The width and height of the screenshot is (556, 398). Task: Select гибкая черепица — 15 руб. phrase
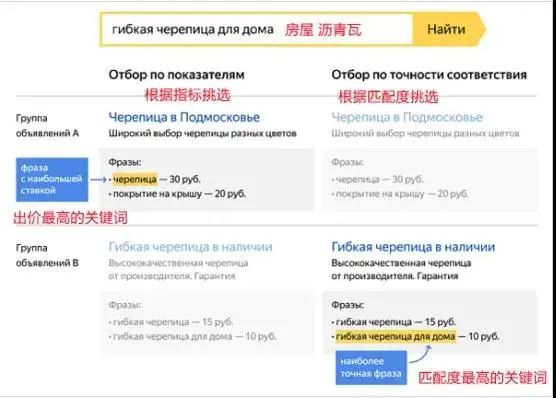pos(394,322)
